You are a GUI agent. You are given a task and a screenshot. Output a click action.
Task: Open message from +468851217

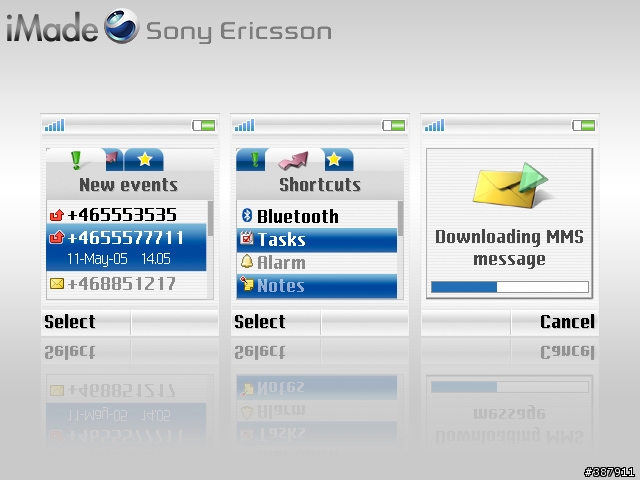(127, 284)
